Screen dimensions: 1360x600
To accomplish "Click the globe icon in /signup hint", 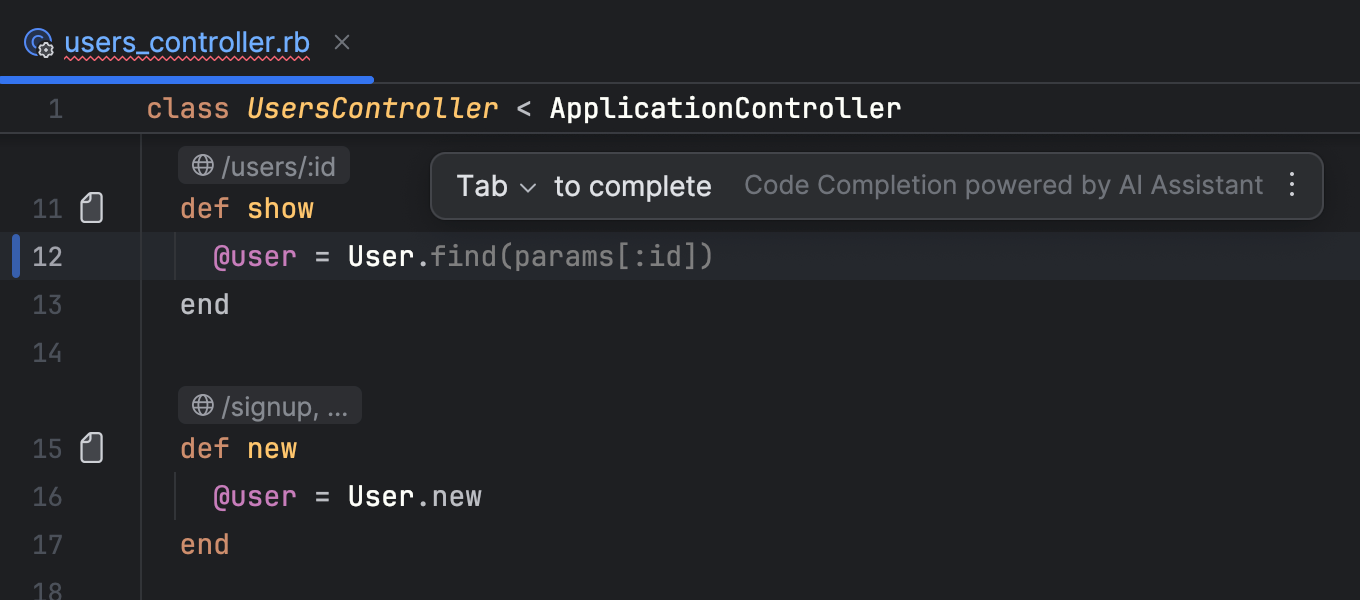I will pos(203,405).
